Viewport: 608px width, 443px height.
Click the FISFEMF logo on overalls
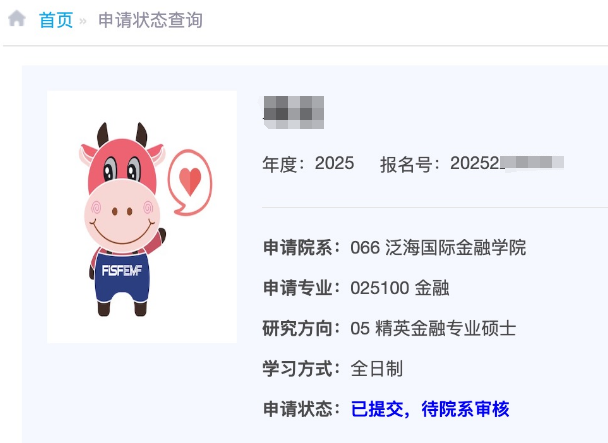pos(122,270)
